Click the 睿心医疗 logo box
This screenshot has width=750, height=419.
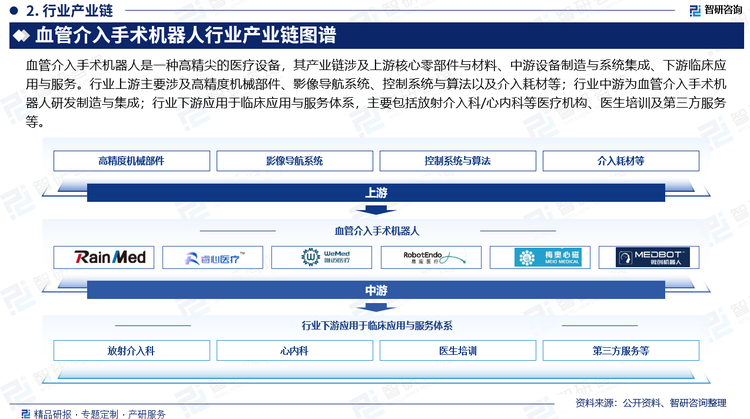tap(212, 257)
